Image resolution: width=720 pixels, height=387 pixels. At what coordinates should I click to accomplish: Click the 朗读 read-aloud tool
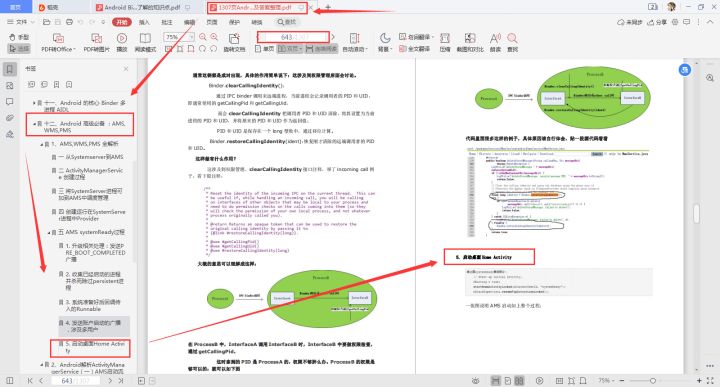click(495, 43)
